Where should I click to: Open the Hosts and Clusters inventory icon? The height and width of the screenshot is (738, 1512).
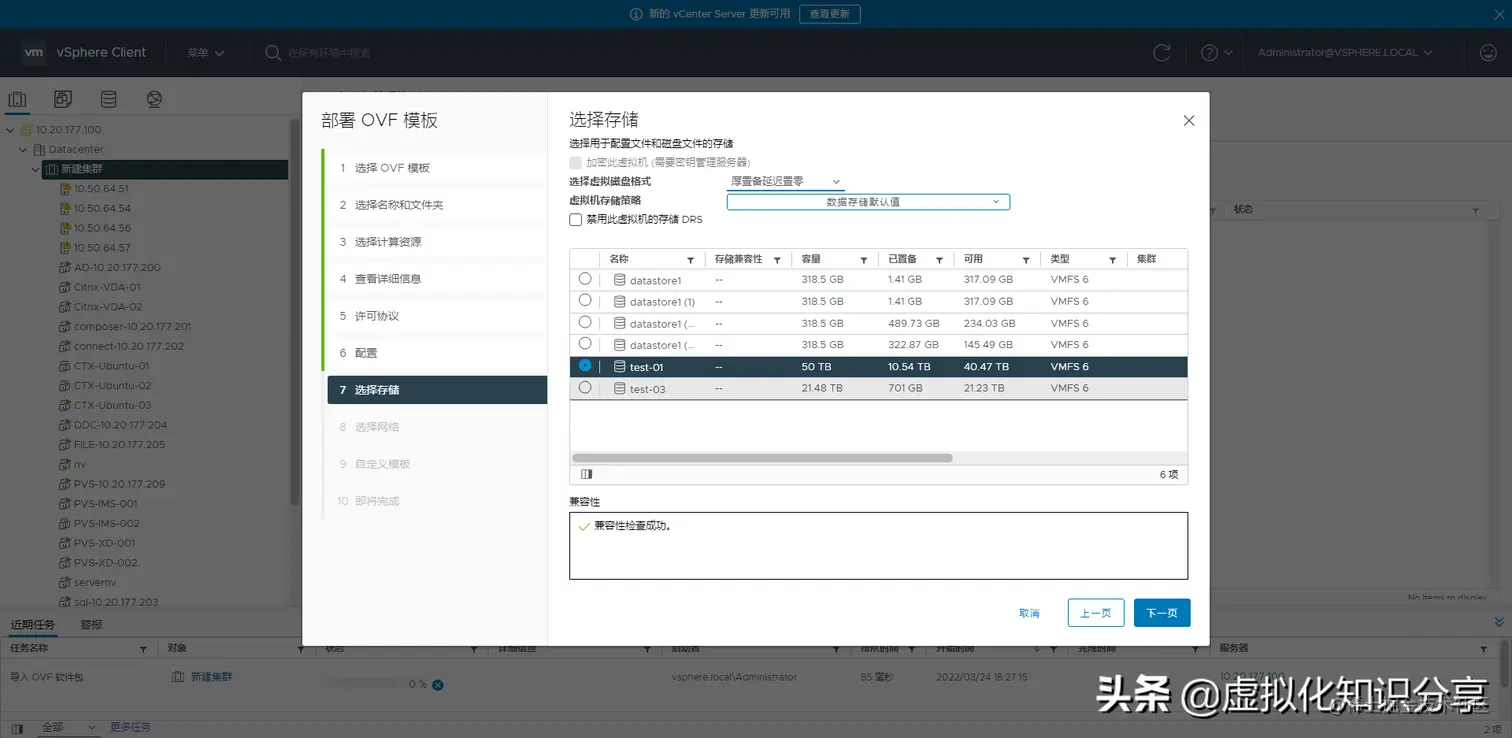click(16, 98)
